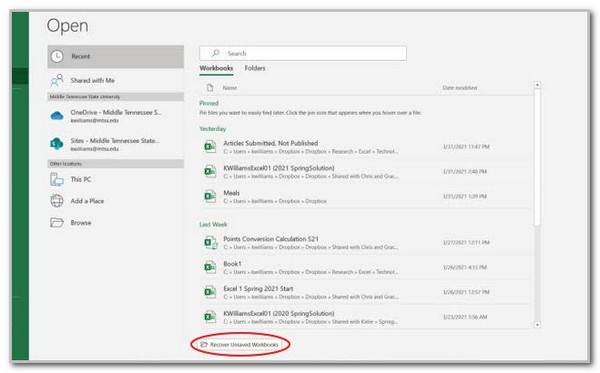The width and height of the screenshot is (600, 373).
Task: Click the scrollbar up arrow
Action: [537, 85]
